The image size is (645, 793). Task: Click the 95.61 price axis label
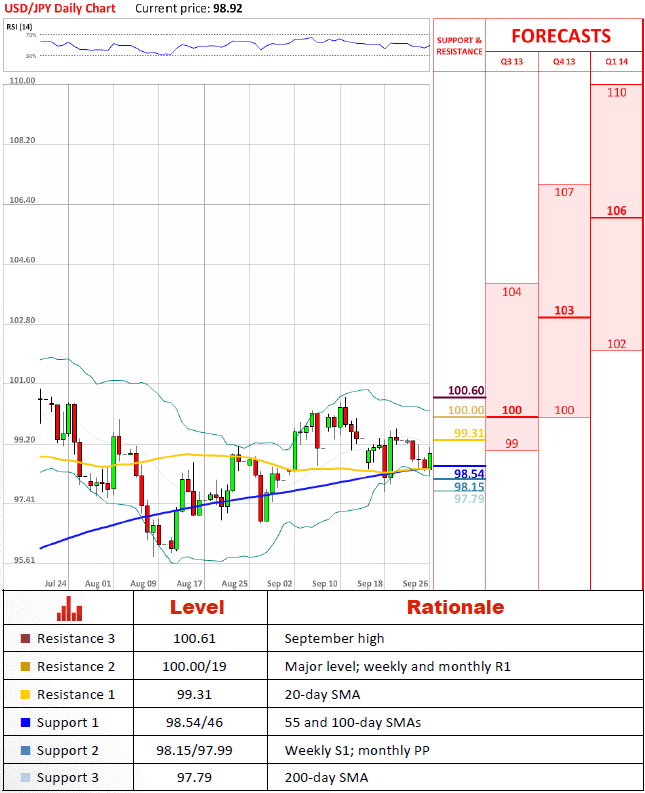coord(24,560)
